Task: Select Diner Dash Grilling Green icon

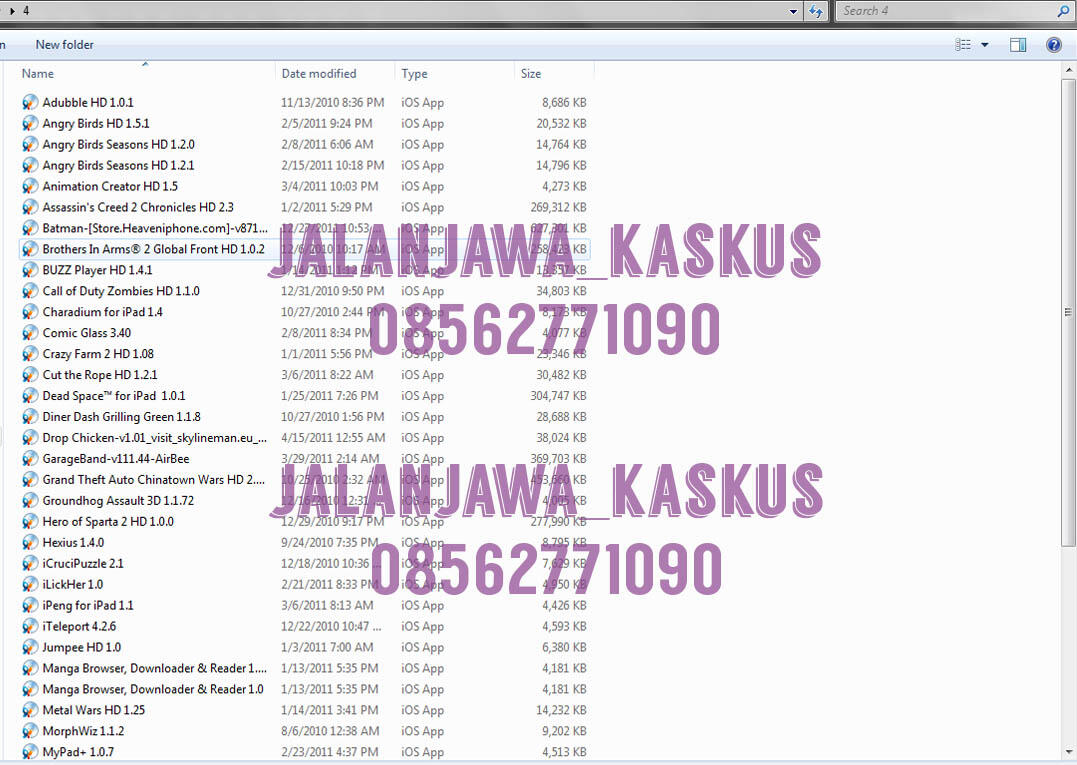Action: pyautogui.click(x=30, y=417)
